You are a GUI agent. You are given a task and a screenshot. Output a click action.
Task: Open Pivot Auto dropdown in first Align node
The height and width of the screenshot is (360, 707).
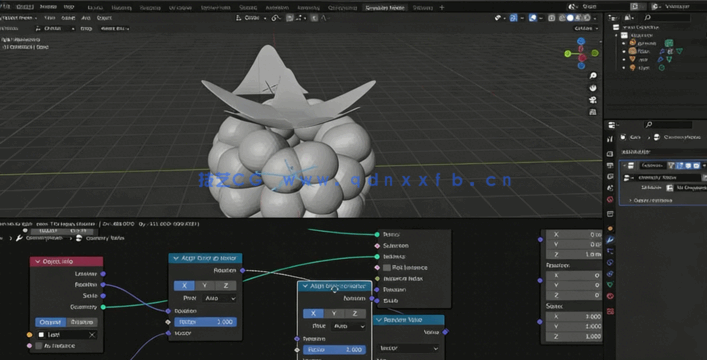[x=220, y=298]
